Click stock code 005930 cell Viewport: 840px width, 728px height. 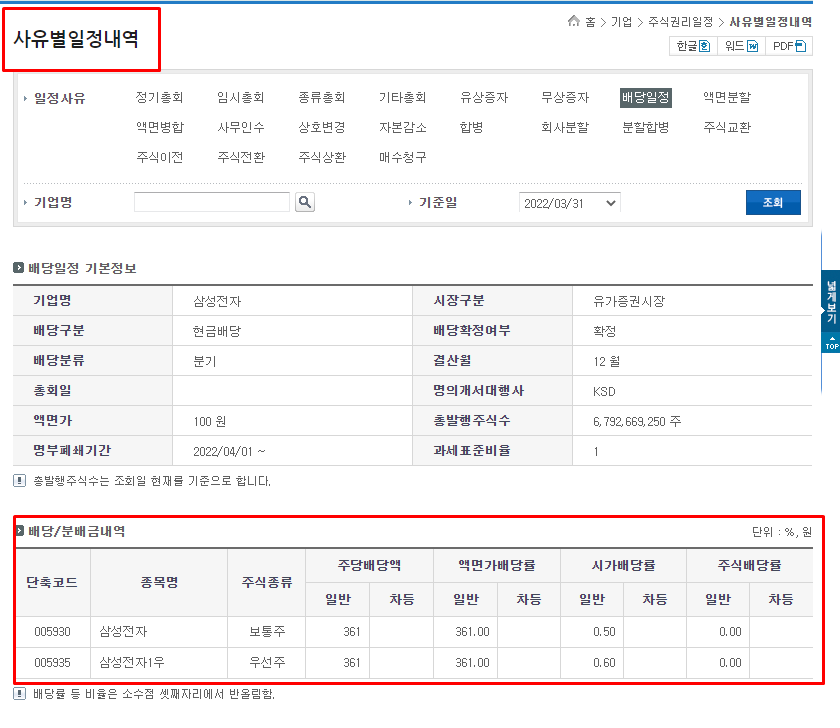coord(52,632)
